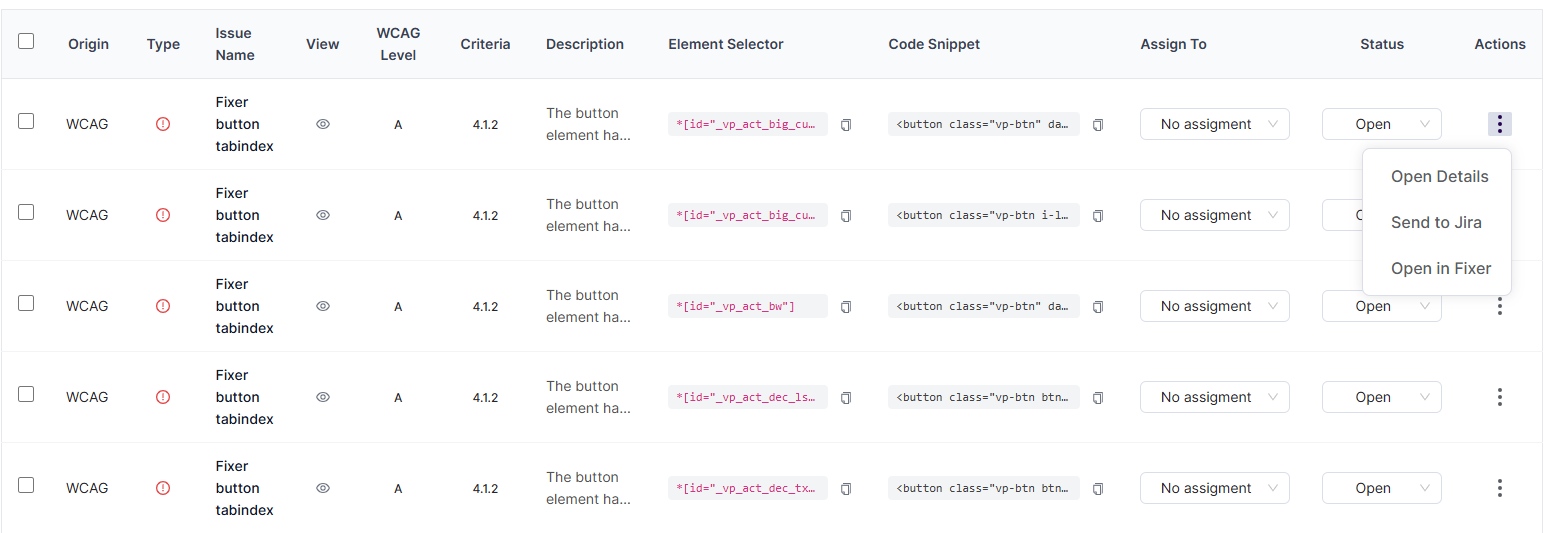Click the Fixer button tabindex name in _vp_act_dec_ls row
Image resolution: width=1544 pixels, height=533 pixels.
[x=244, y=397]
